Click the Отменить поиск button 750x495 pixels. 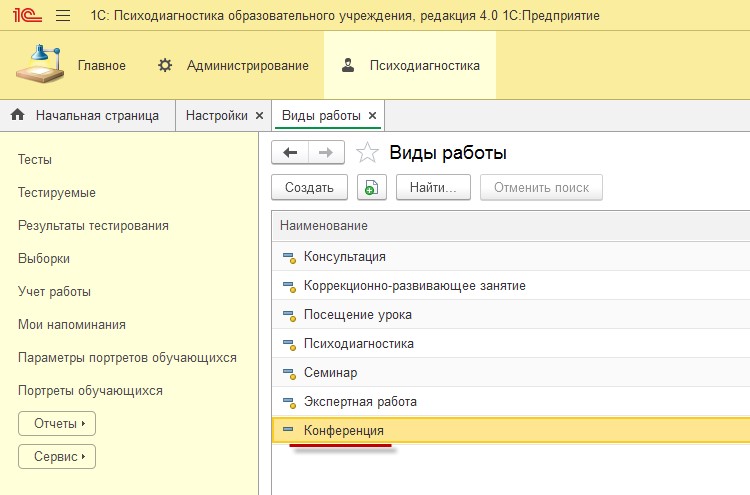(541, 187)
